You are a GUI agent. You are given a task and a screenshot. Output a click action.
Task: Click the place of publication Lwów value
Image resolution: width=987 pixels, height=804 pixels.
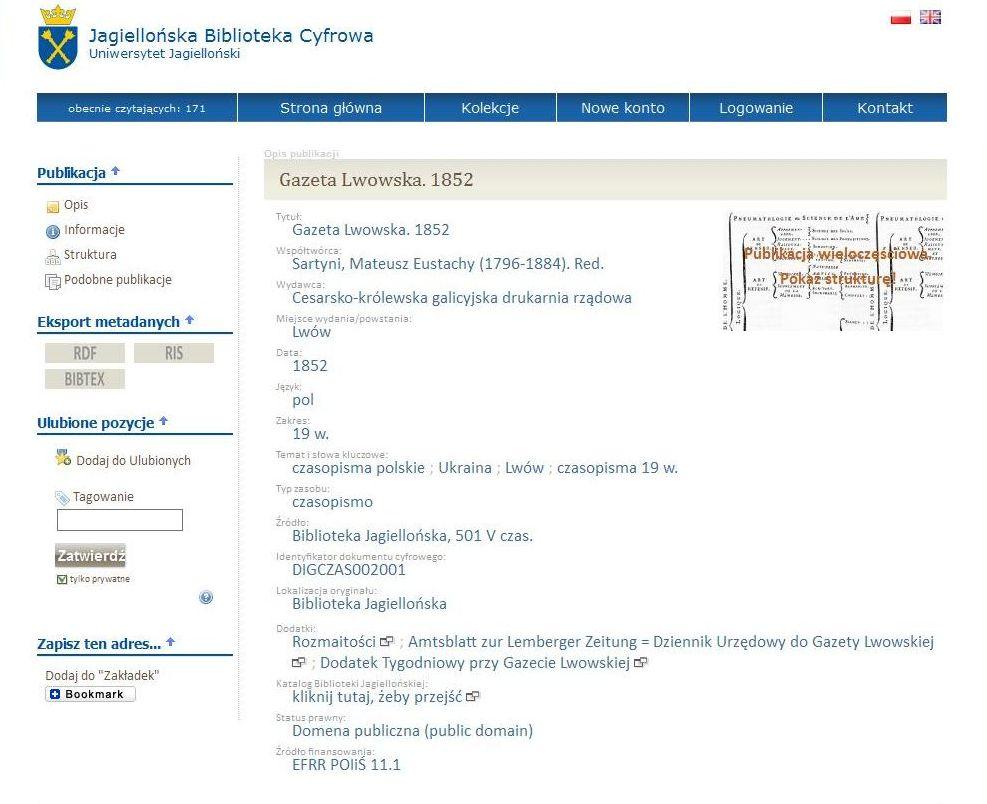312,332
